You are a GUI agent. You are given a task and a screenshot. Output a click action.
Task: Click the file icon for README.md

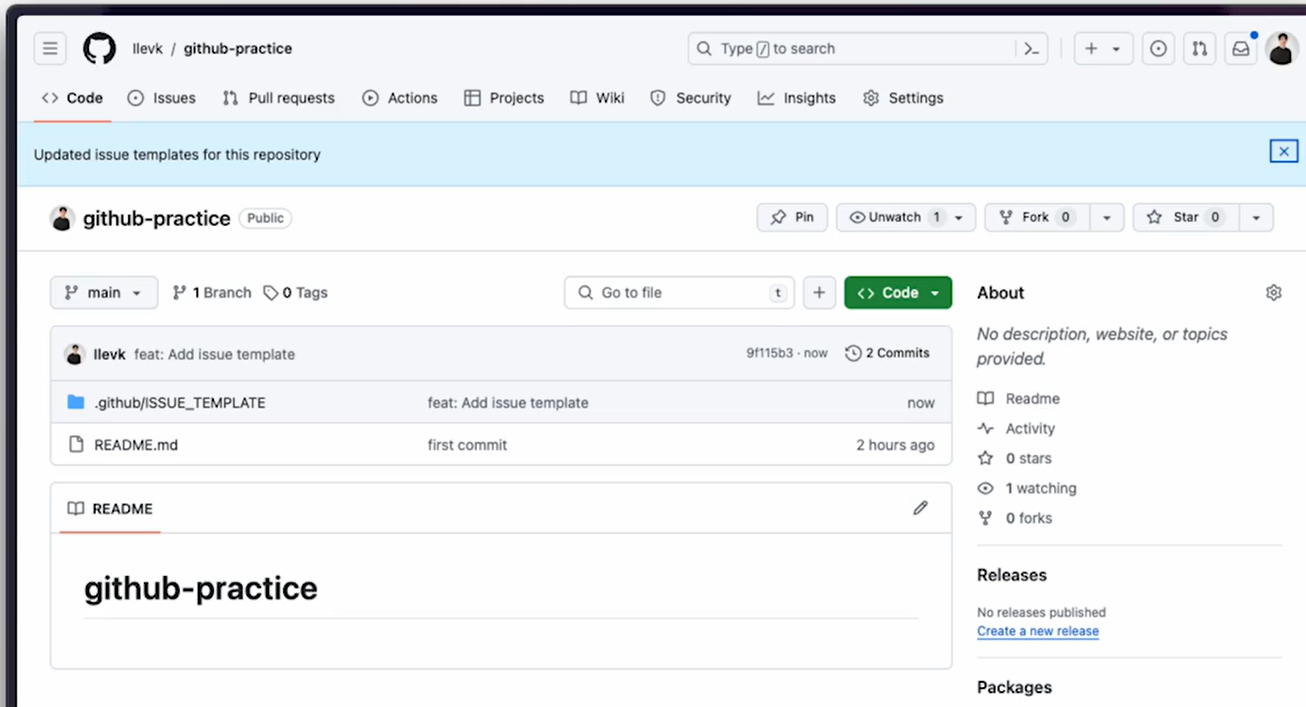76,444
